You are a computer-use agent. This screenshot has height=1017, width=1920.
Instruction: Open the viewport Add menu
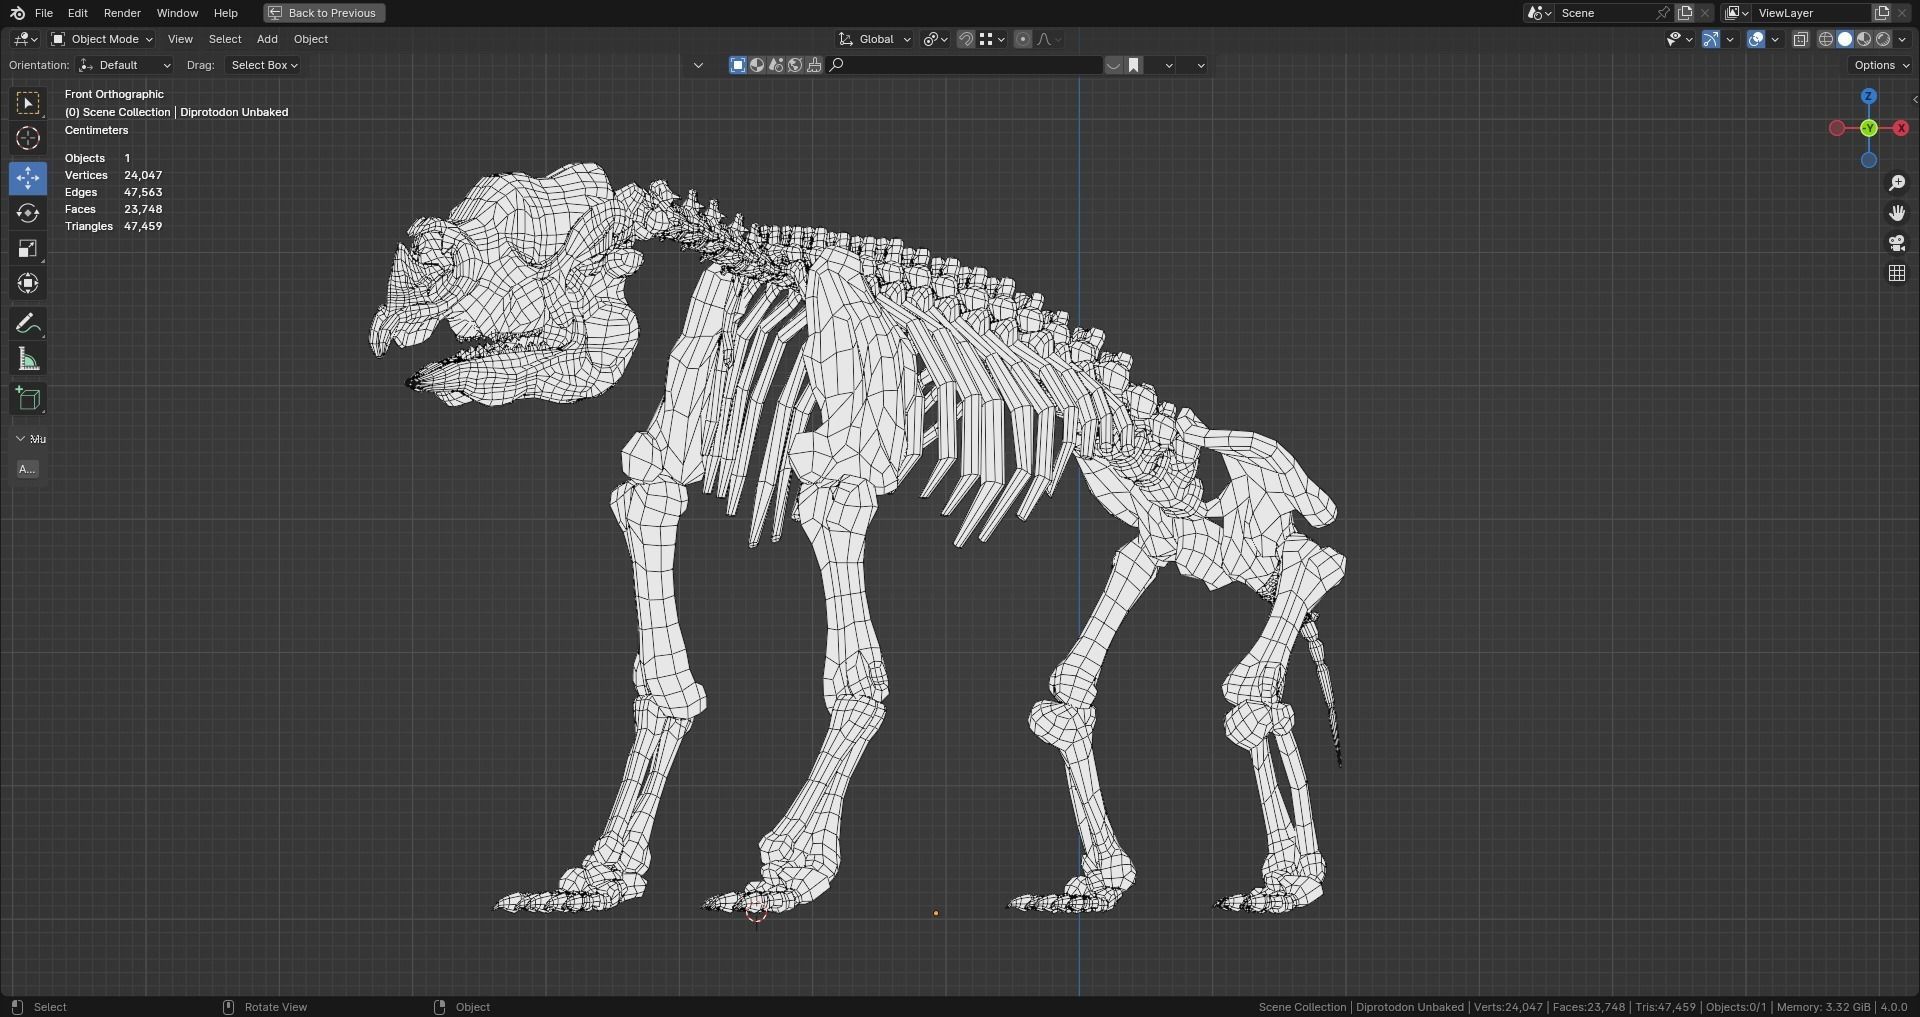coord(267,39)
